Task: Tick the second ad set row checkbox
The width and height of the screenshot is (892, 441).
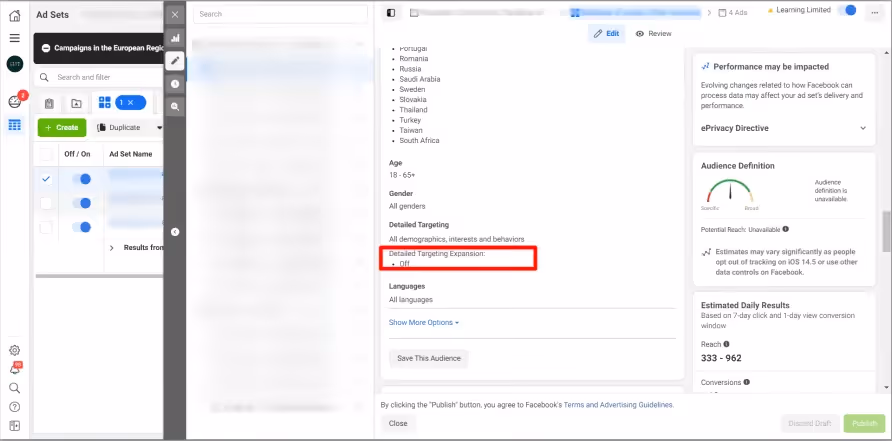Action: pyautogui.click(x=46, y=203)
